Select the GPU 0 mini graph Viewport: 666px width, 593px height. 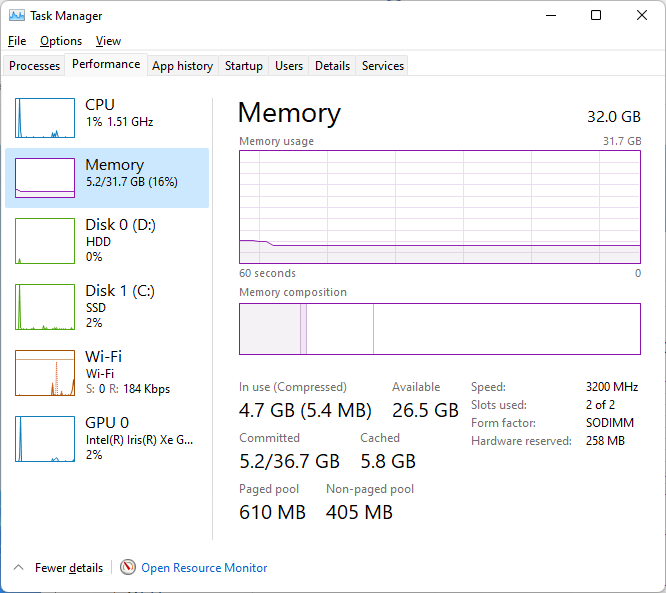45,438
